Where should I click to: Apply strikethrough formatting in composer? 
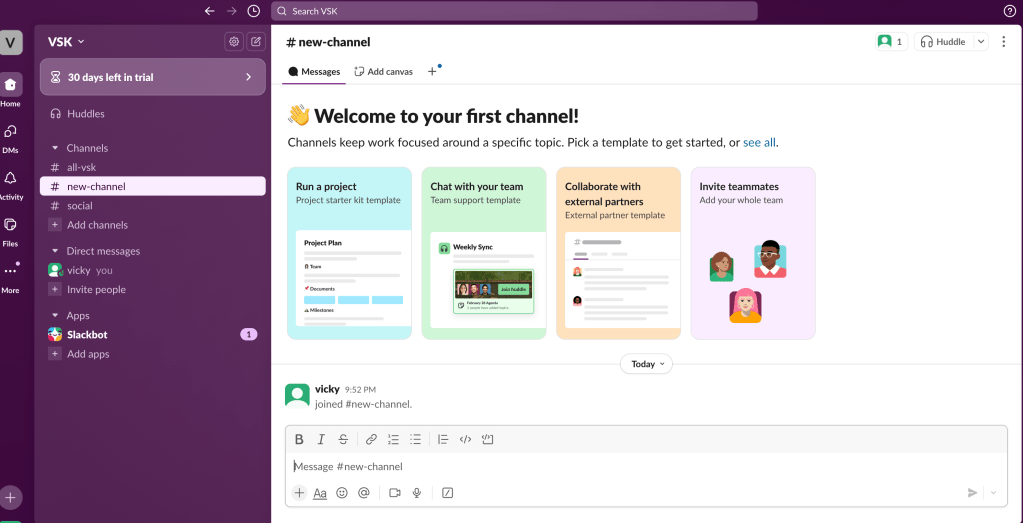pos(343,439)
